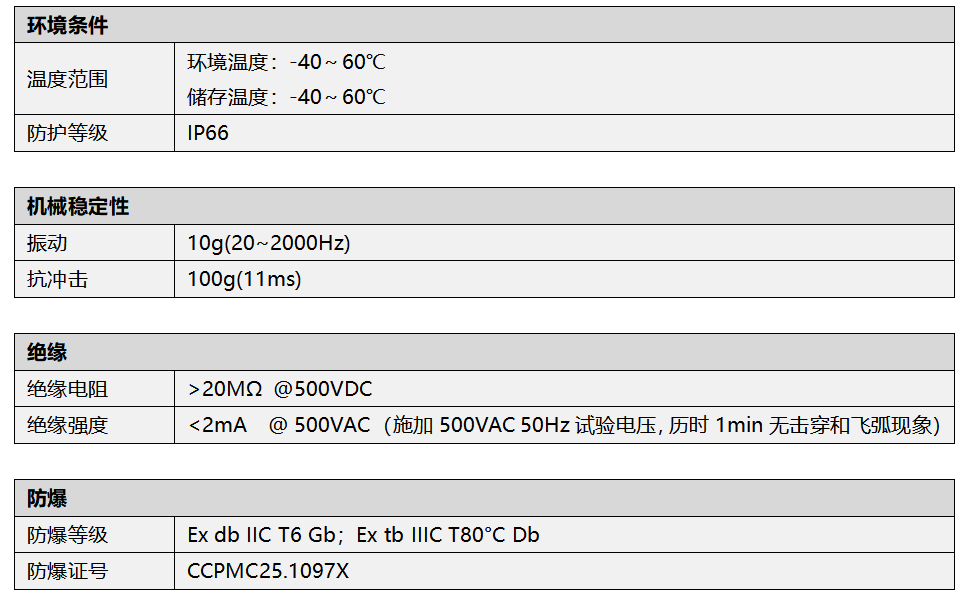
Task: Click the <2mA @ 500VAC value text
Action: tap(278, 426)
